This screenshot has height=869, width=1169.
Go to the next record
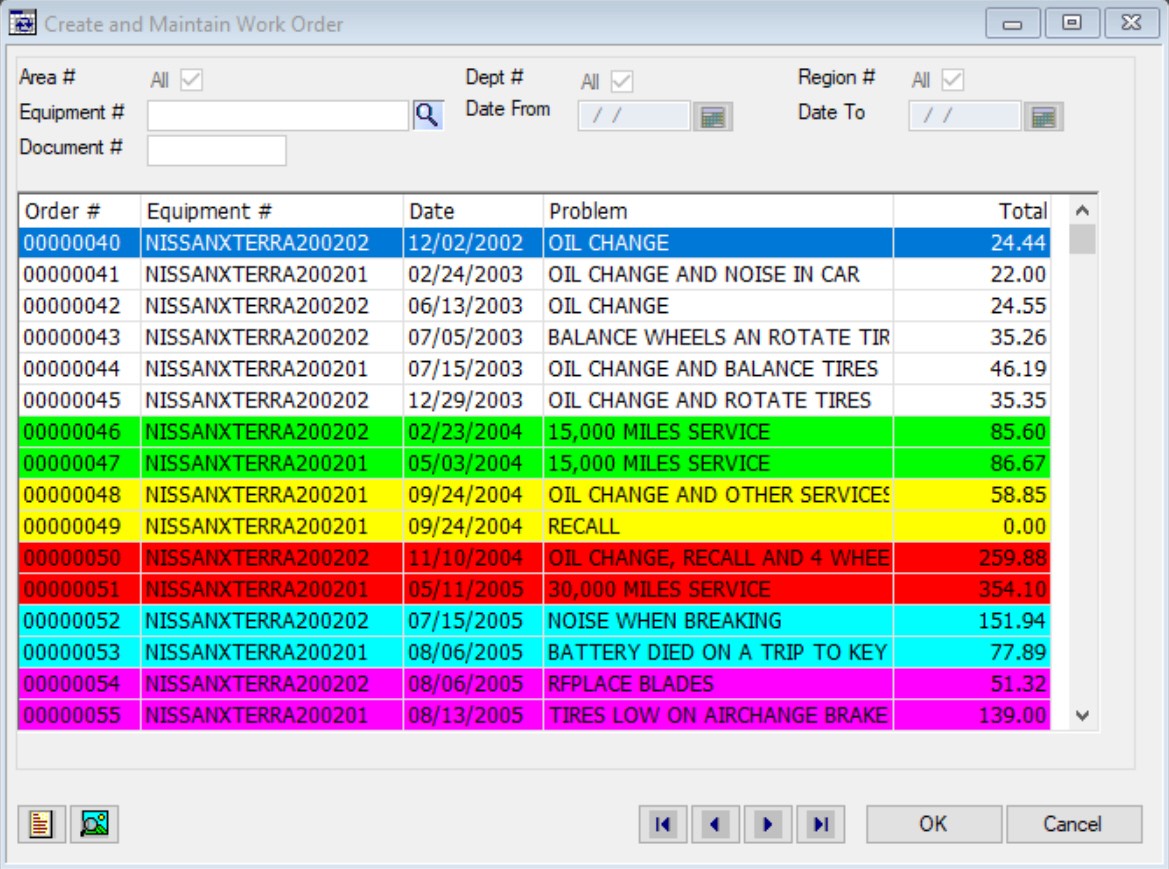point(768,824)
